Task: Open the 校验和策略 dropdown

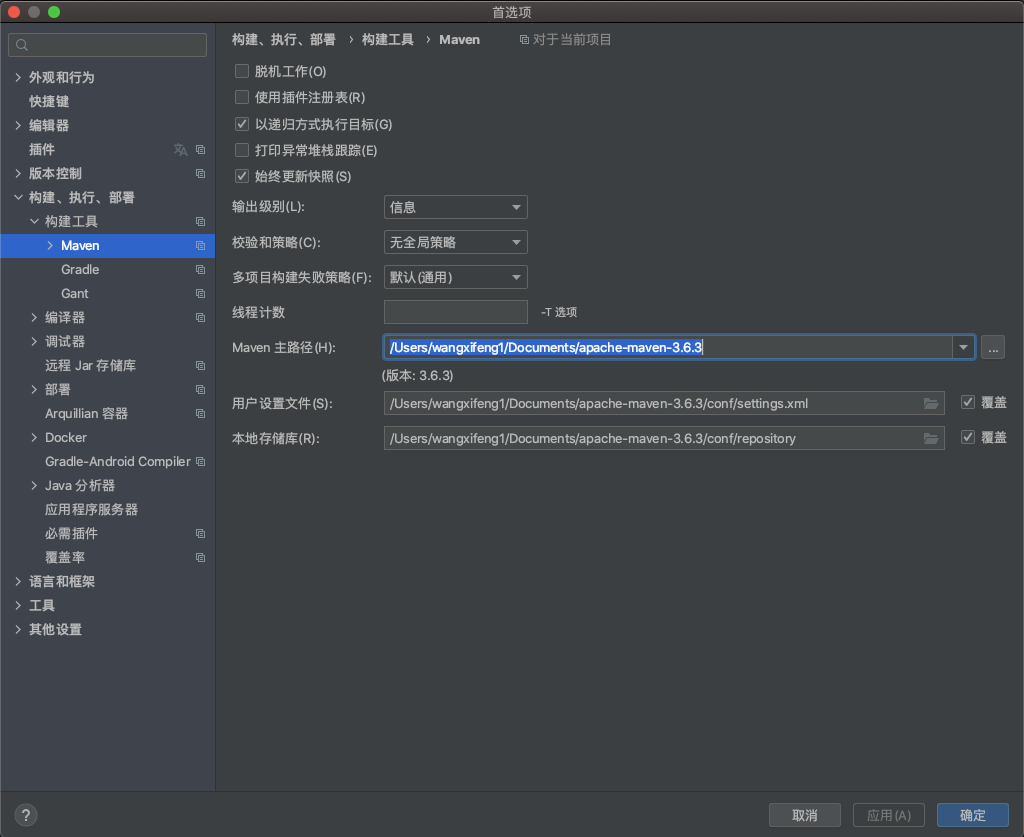Action: coord(455,242)
